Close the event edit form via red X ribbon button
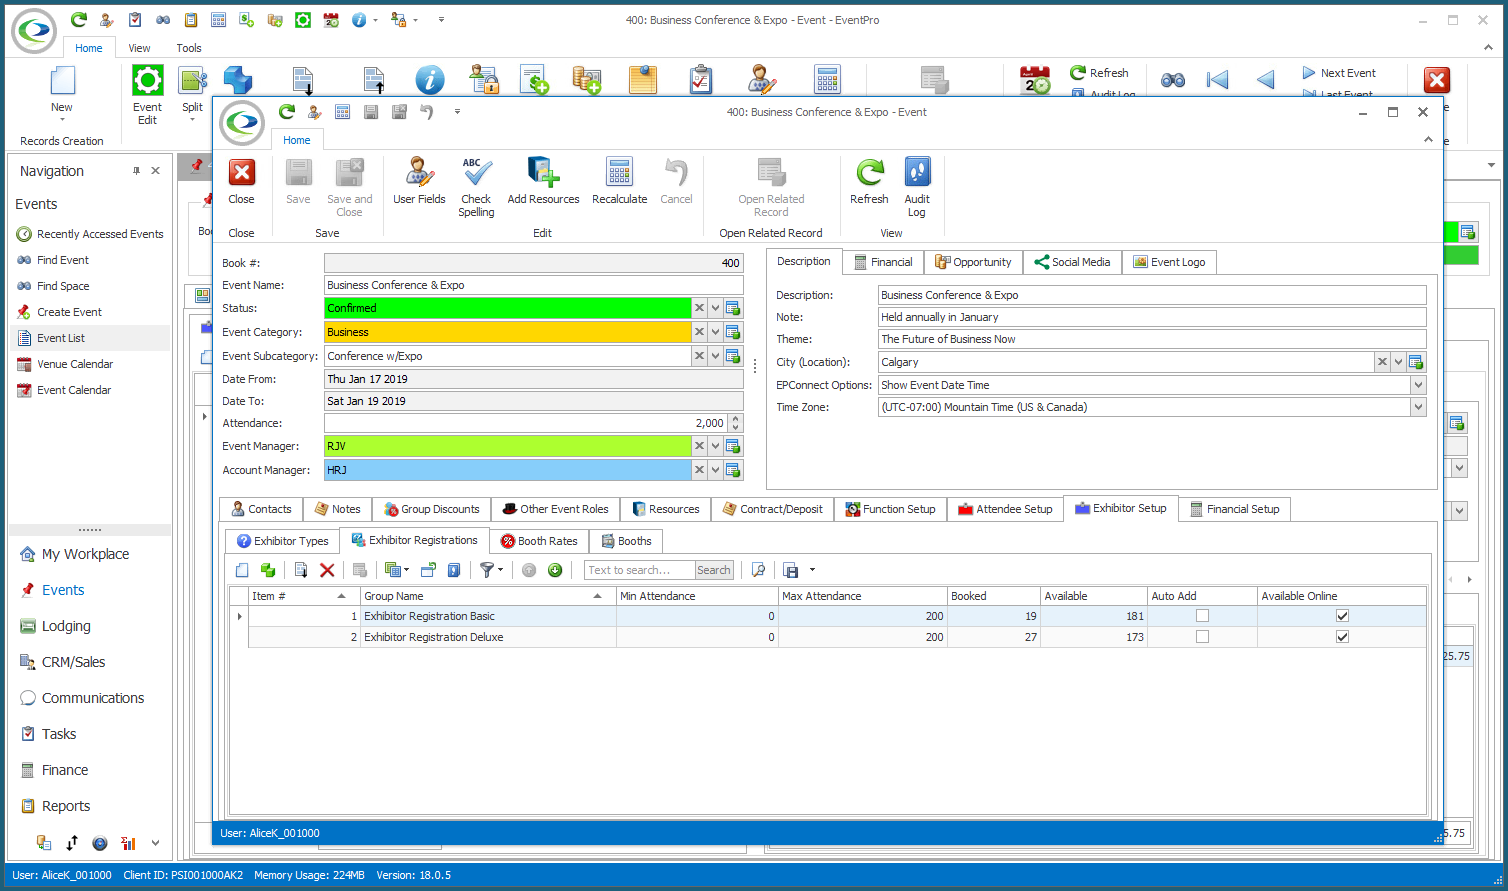The image size is (1508, 891). 241,181
